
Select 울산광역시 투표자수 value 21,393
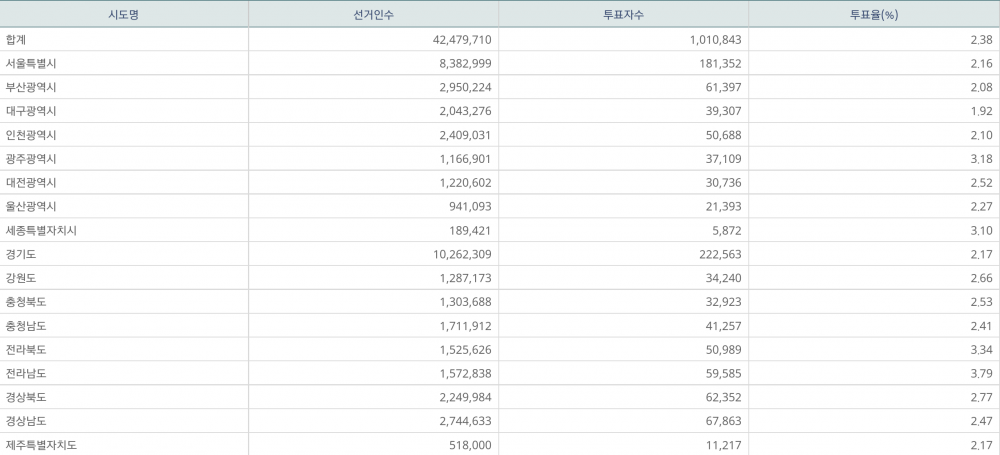719,206
